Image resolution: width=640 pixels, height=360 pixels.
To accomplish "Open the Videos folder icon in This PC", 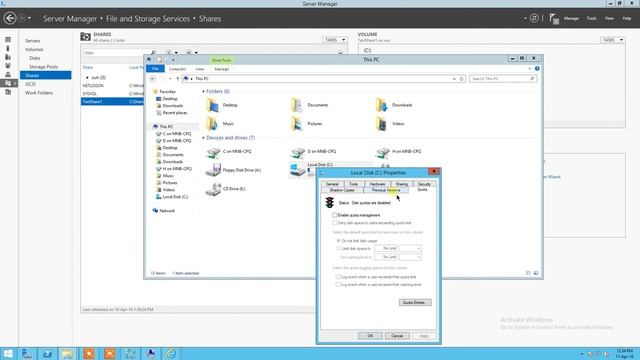I will 382,124.
